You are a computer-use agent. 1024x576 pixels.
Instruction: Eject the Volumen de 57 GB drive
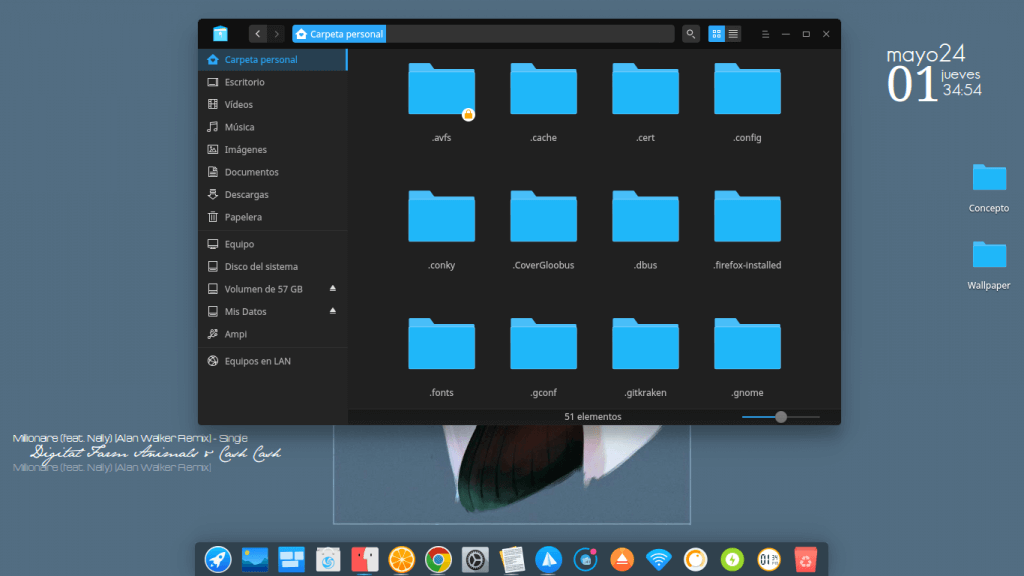click(x=333, y=289)
